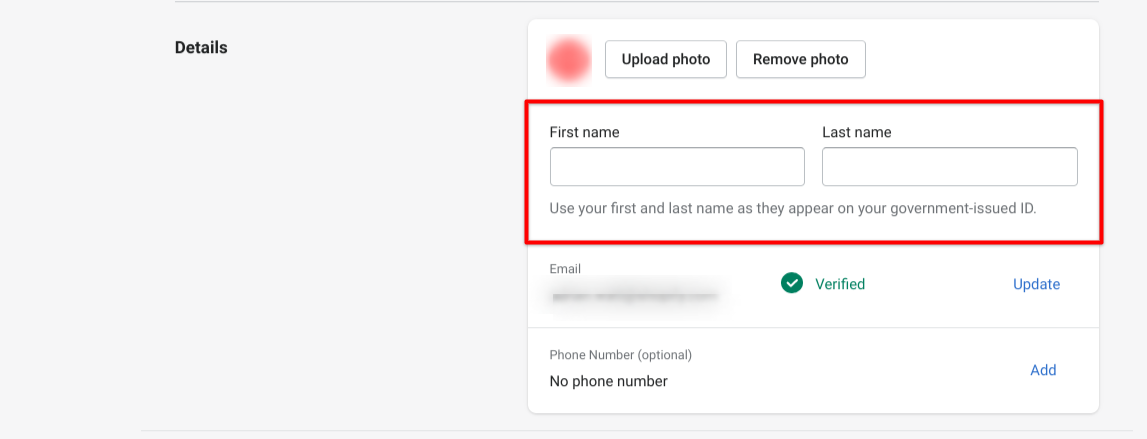The height and width of the screenshot is (439, 1147).
Task: Click the First name field label
Action: tap(584, 132)
